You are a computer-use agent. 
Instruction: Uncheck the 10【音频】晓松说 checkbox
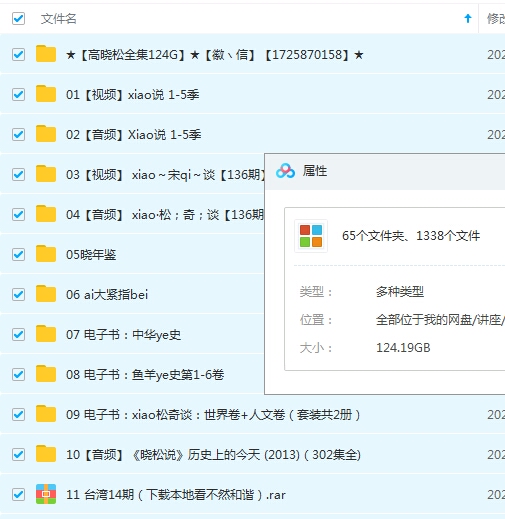pos(18,454)
